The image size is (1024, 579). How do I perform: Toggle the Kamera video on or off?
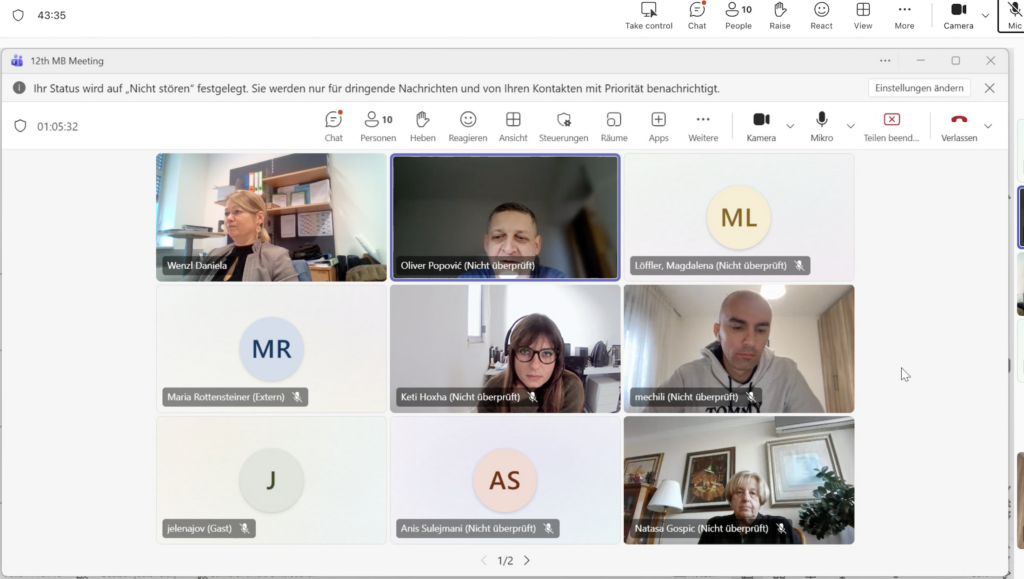pyautogui.click(x=761, y=126)
